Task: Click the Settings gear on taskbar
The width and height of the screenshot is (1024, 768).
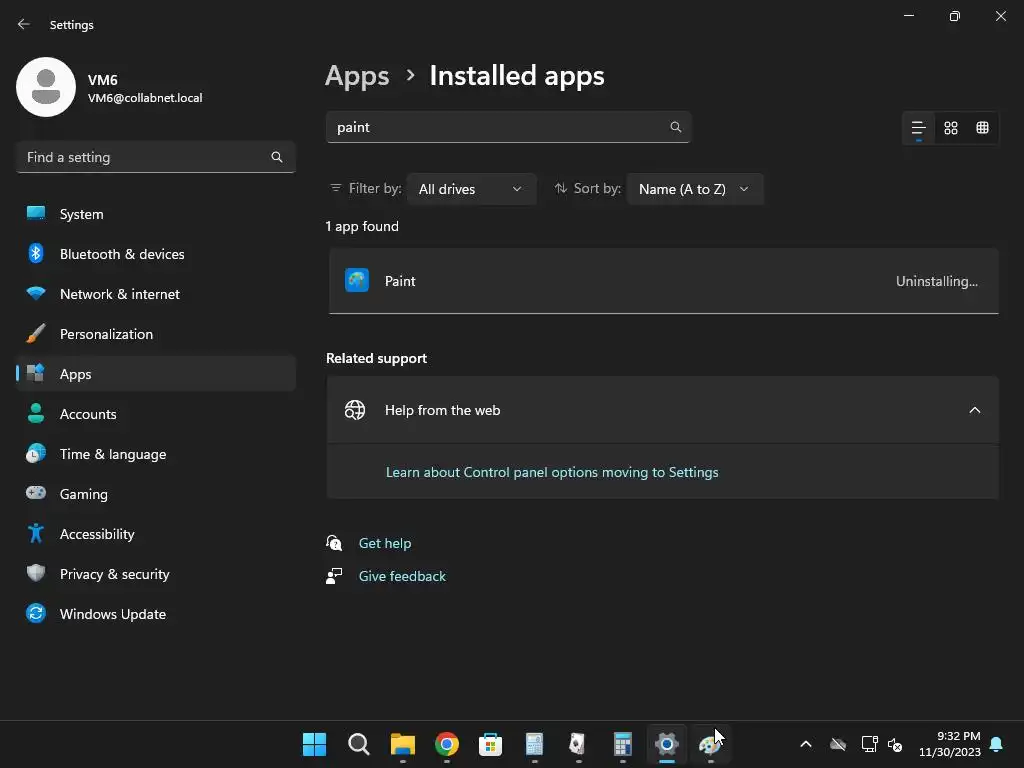Action: 667,744
